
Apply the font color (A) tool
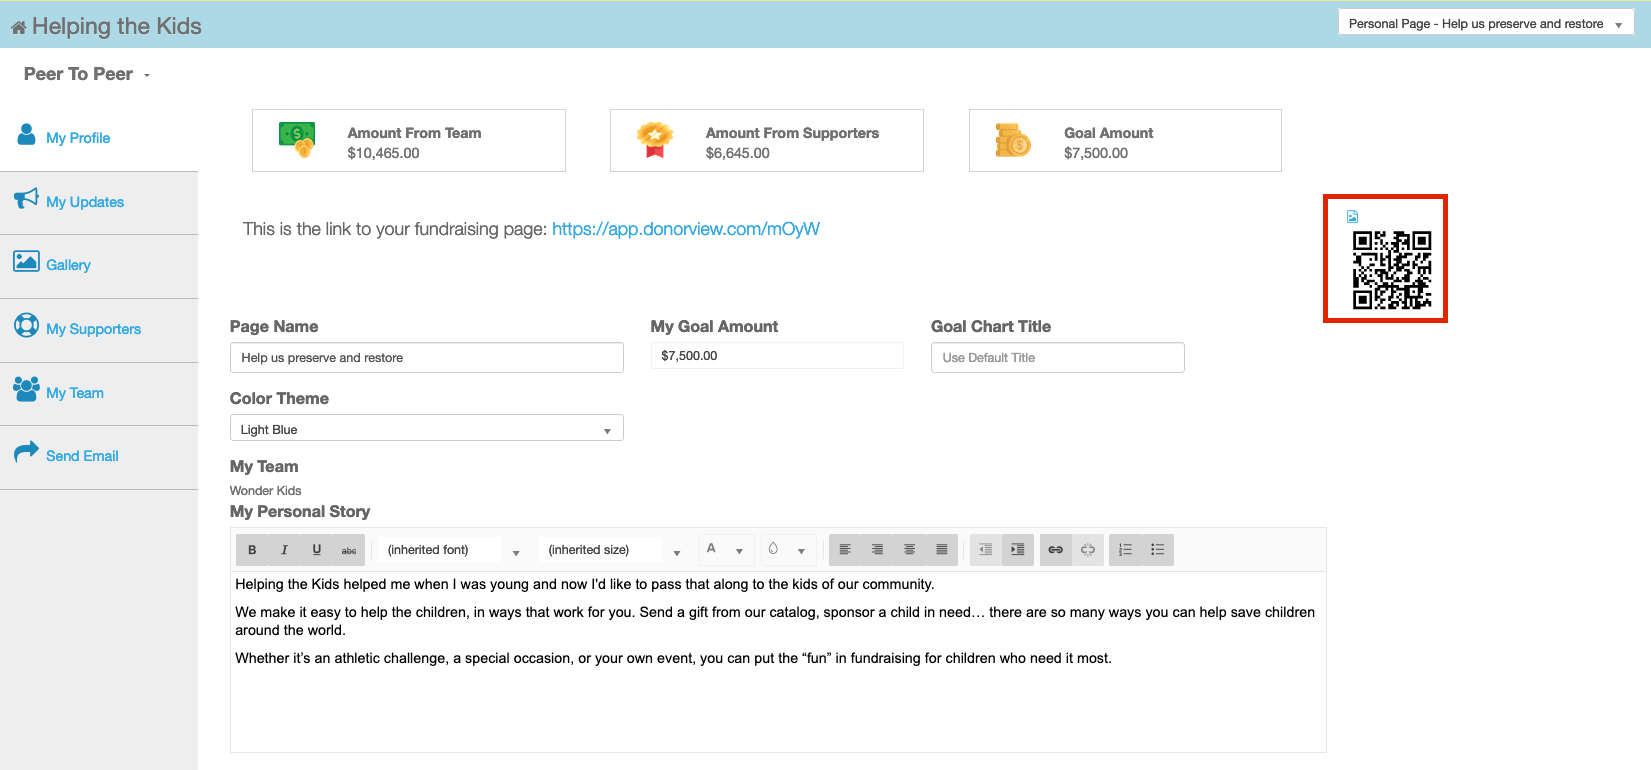pos(711,549)
